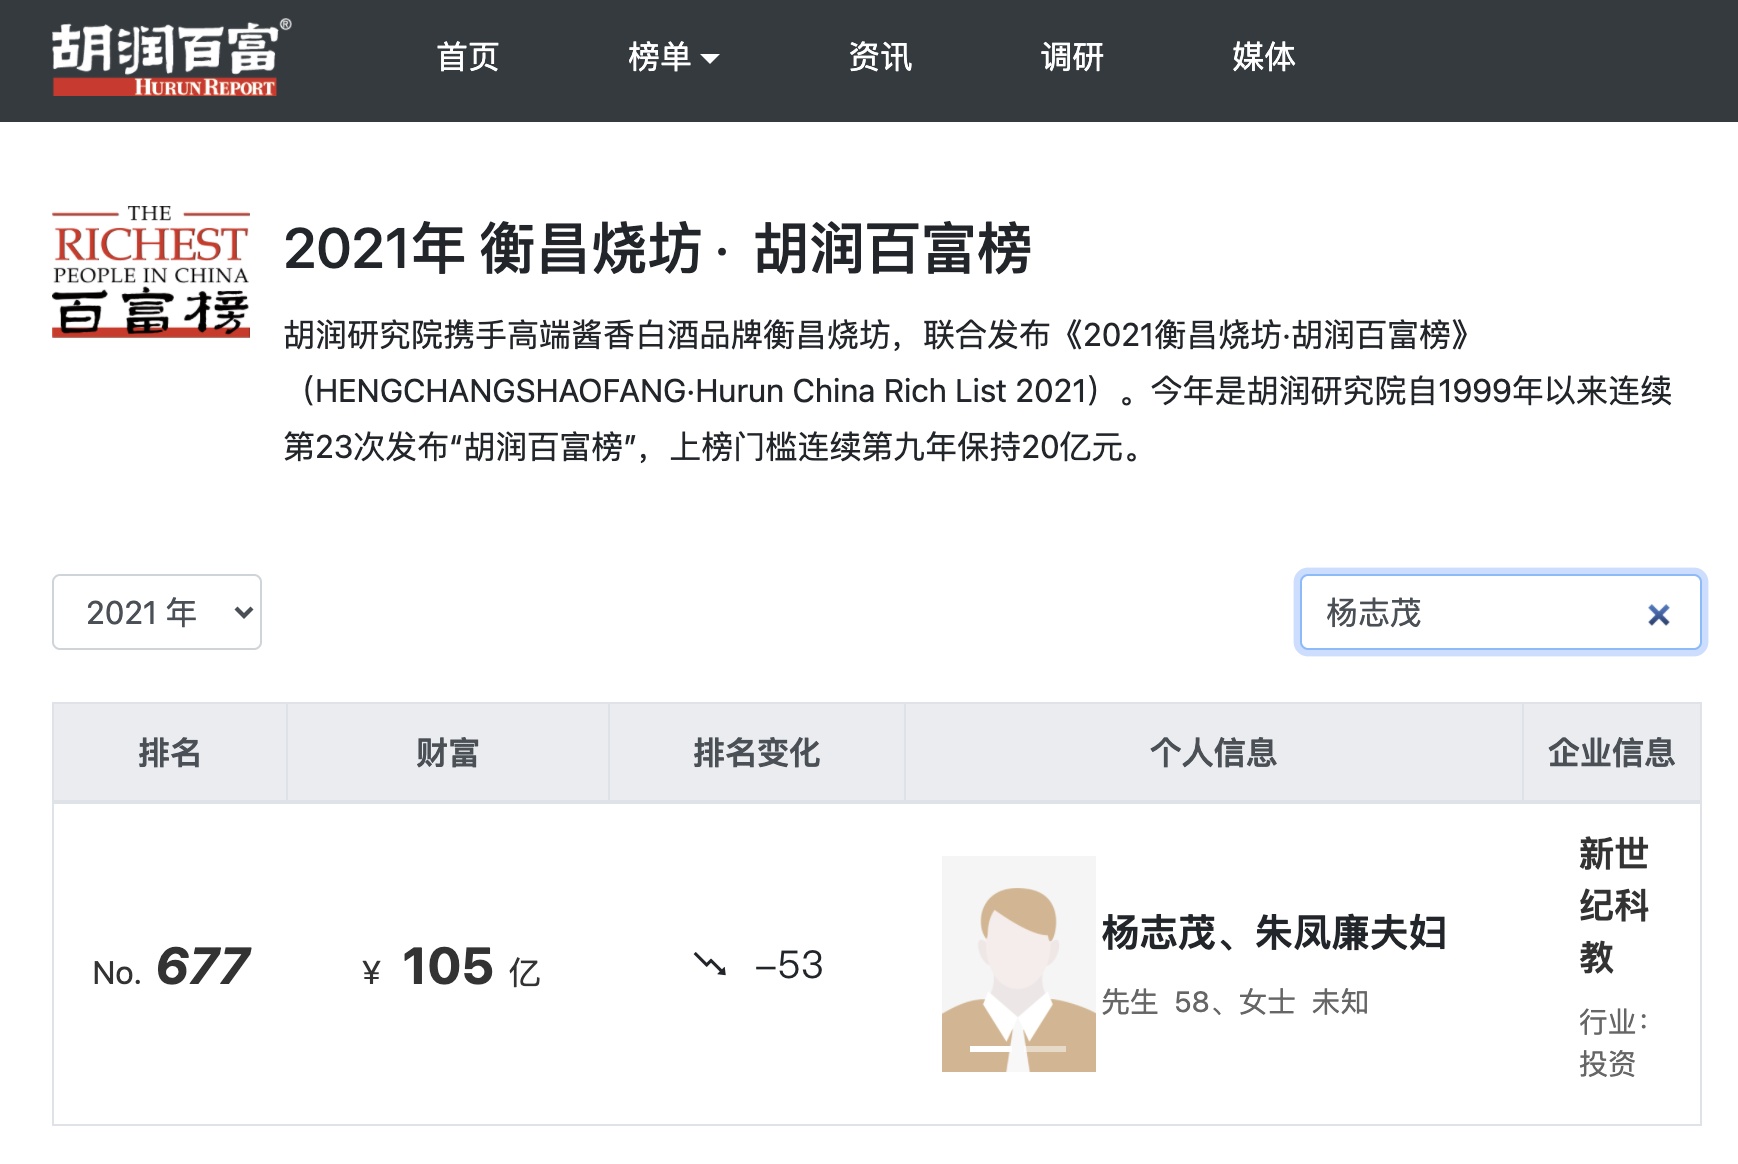Sort by the 排名变化 column header
Viewport: 1738px width, 1164px height.
pos(757,752)
